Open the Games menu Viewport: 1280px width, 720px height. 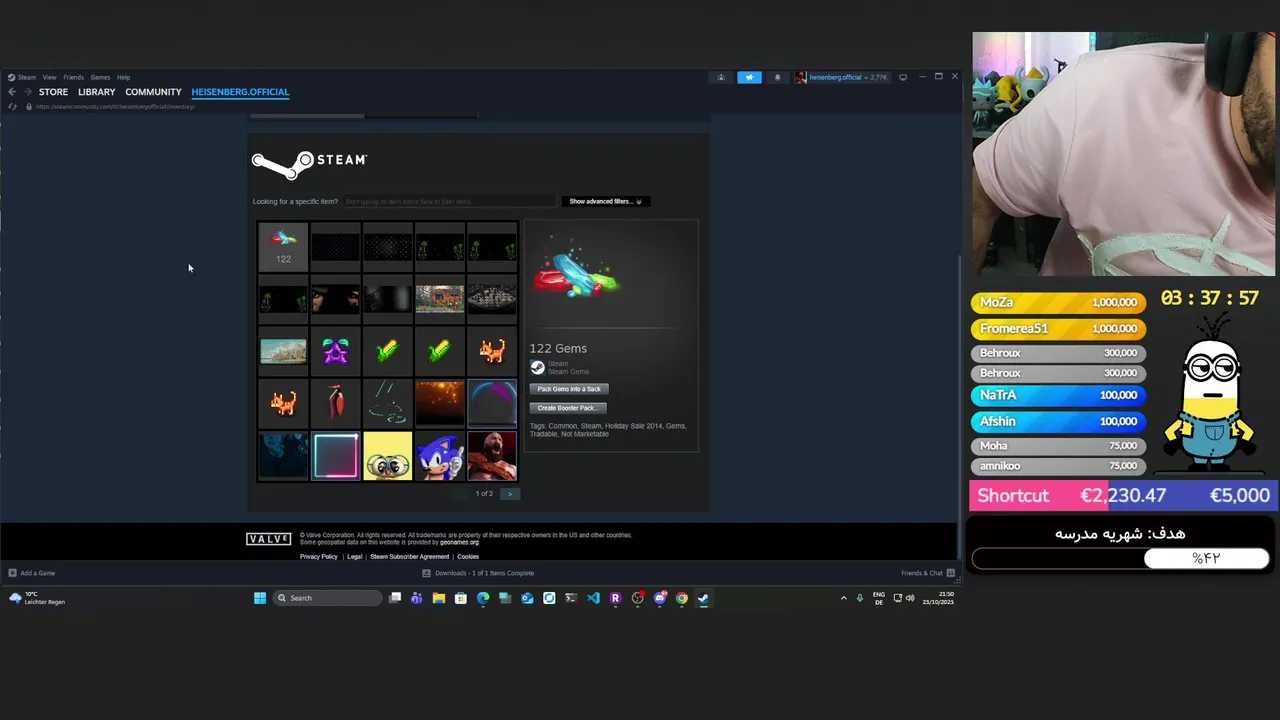click(100, 77)
